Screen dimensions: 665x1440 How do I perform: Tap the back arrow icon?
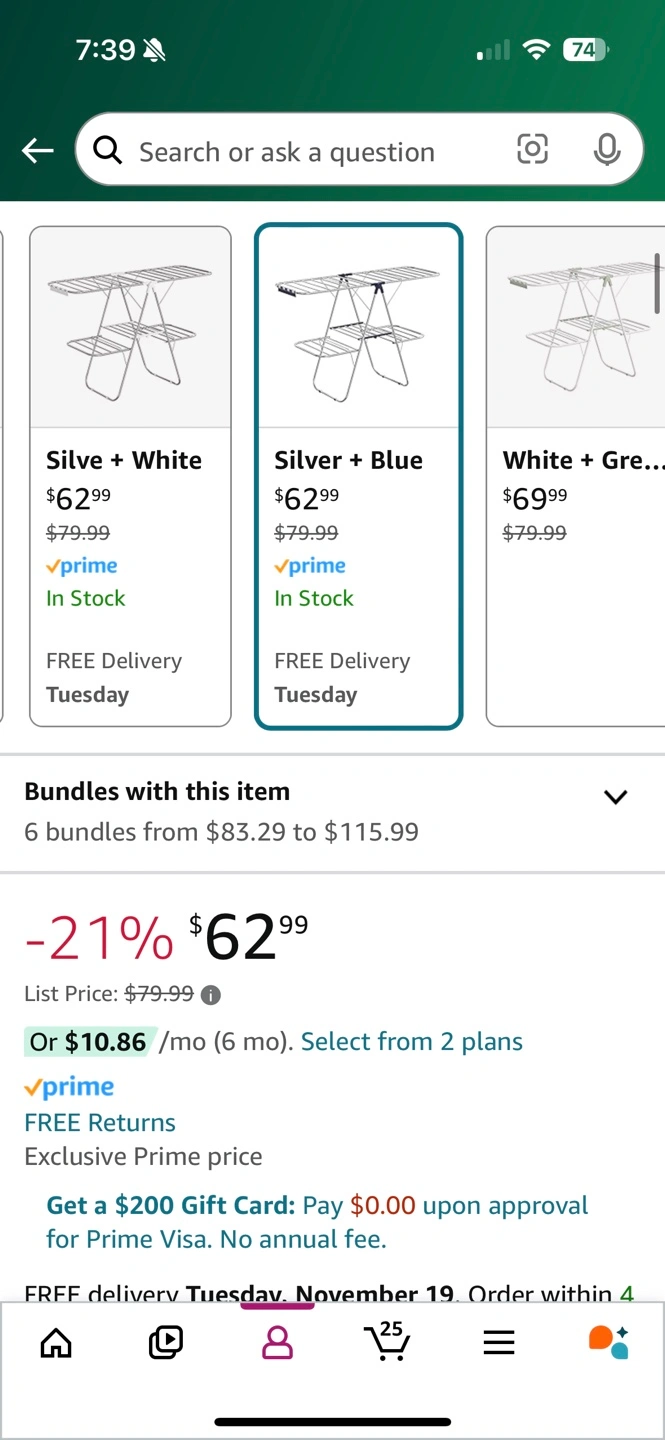coord(38,151)
